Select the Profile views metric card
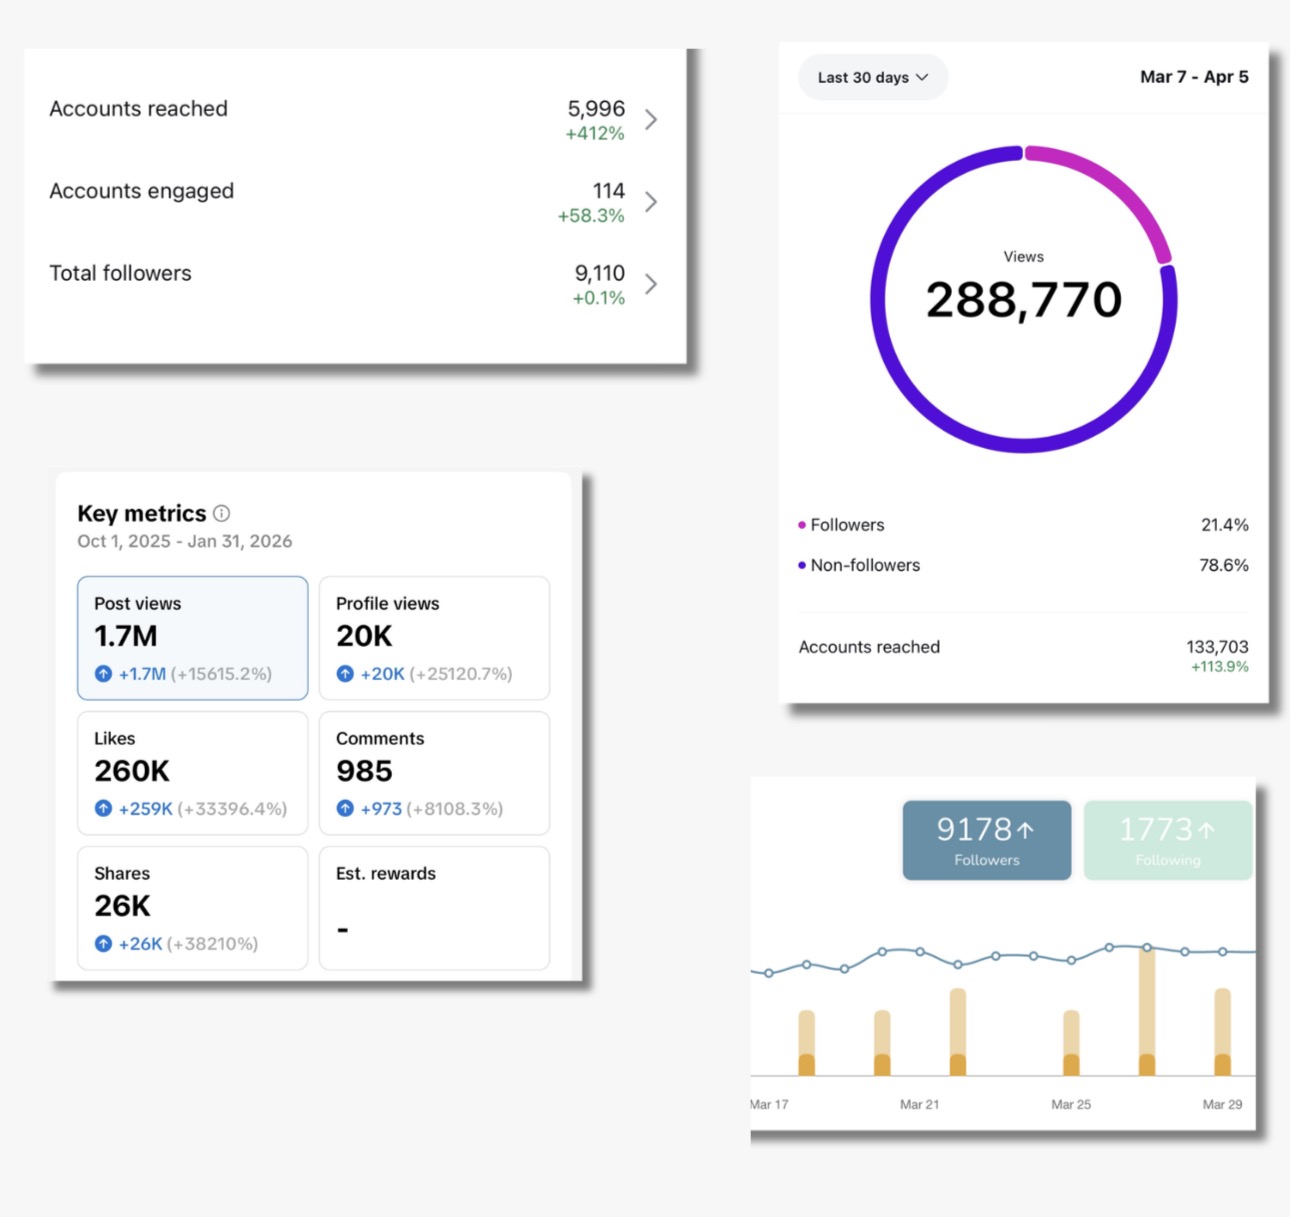The height and width of the screenshot is (1217, 1290). (434, 638)
